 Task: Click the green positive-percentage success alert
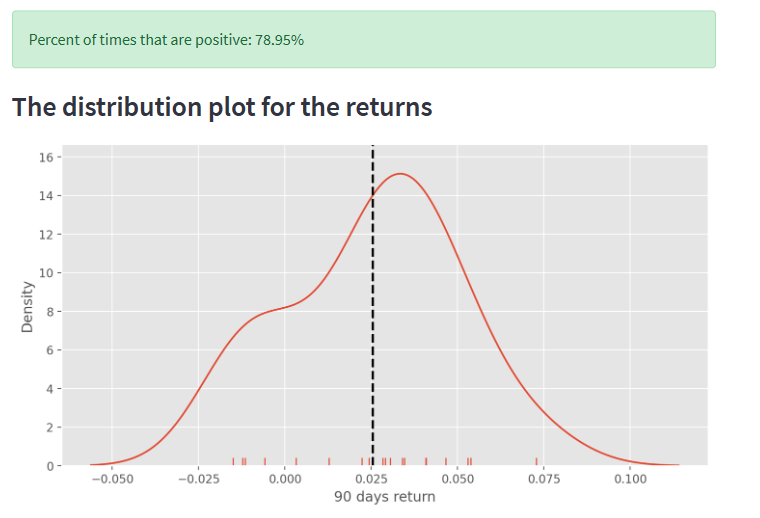364,39
